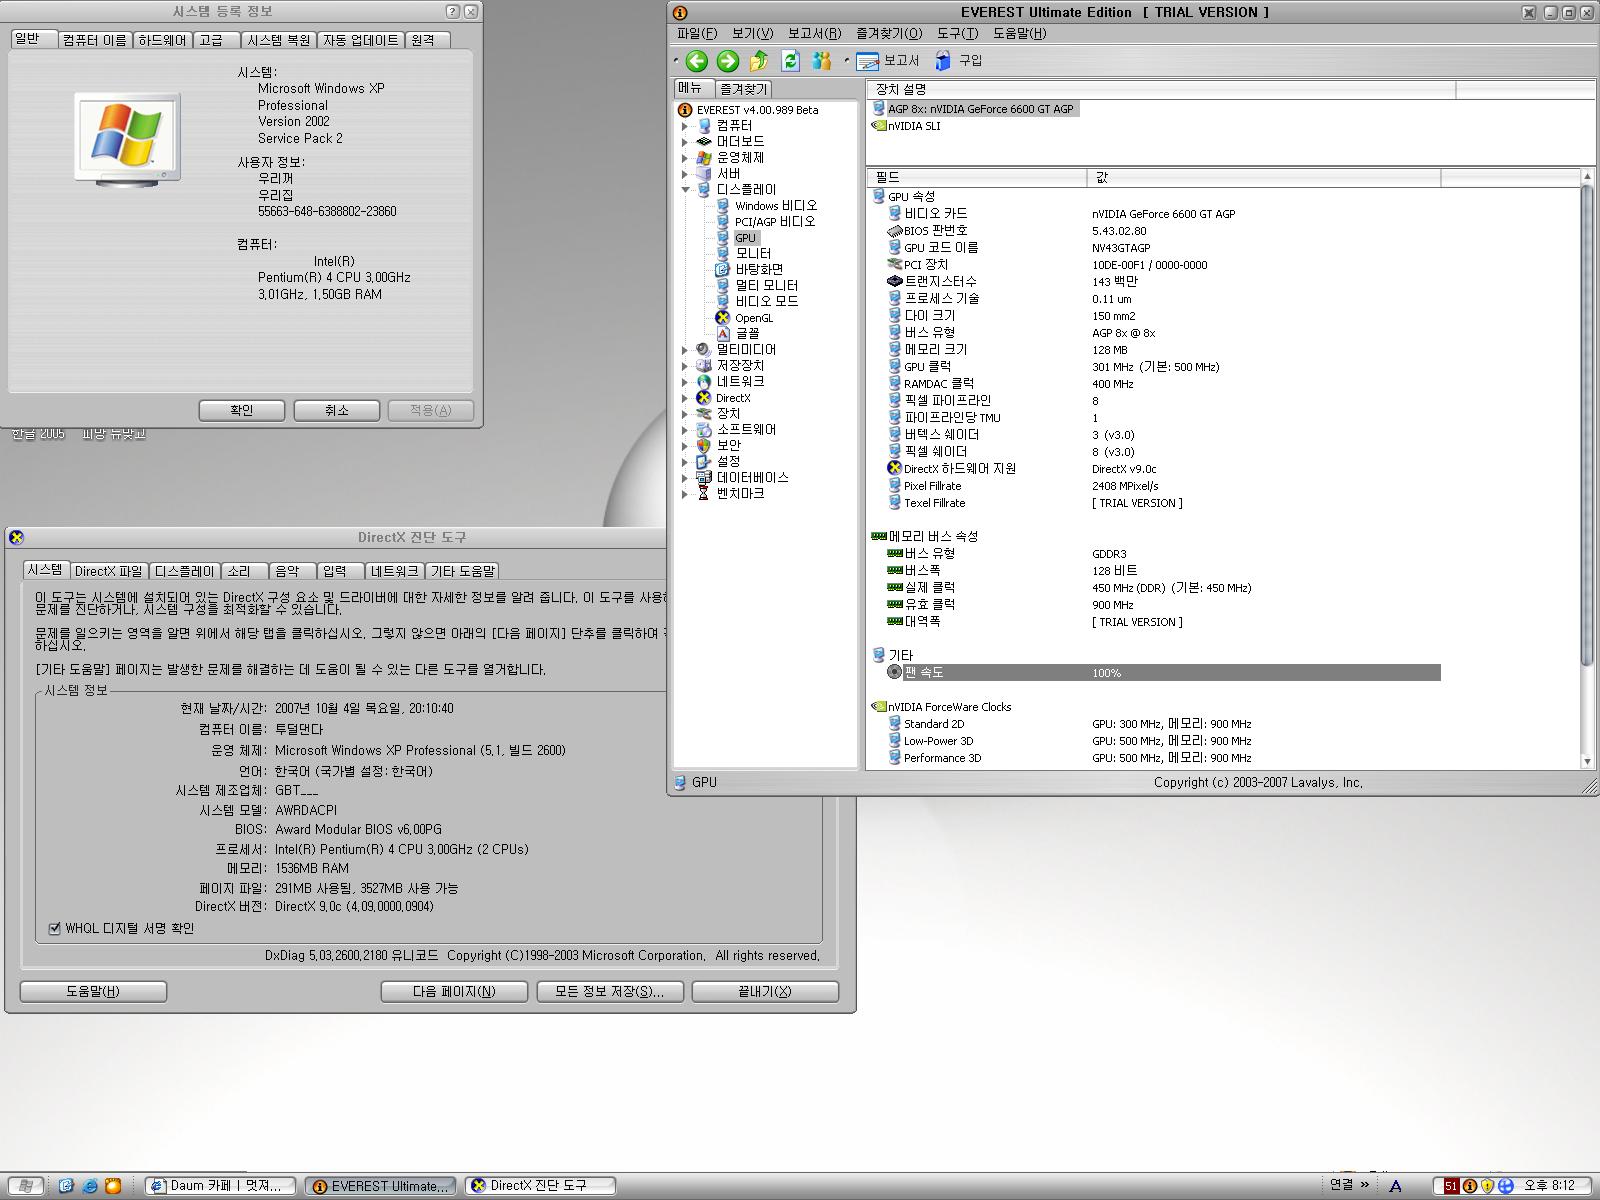Click the scroll down arrow in details pane
1600x1200 pixels.
[1587, 762]
